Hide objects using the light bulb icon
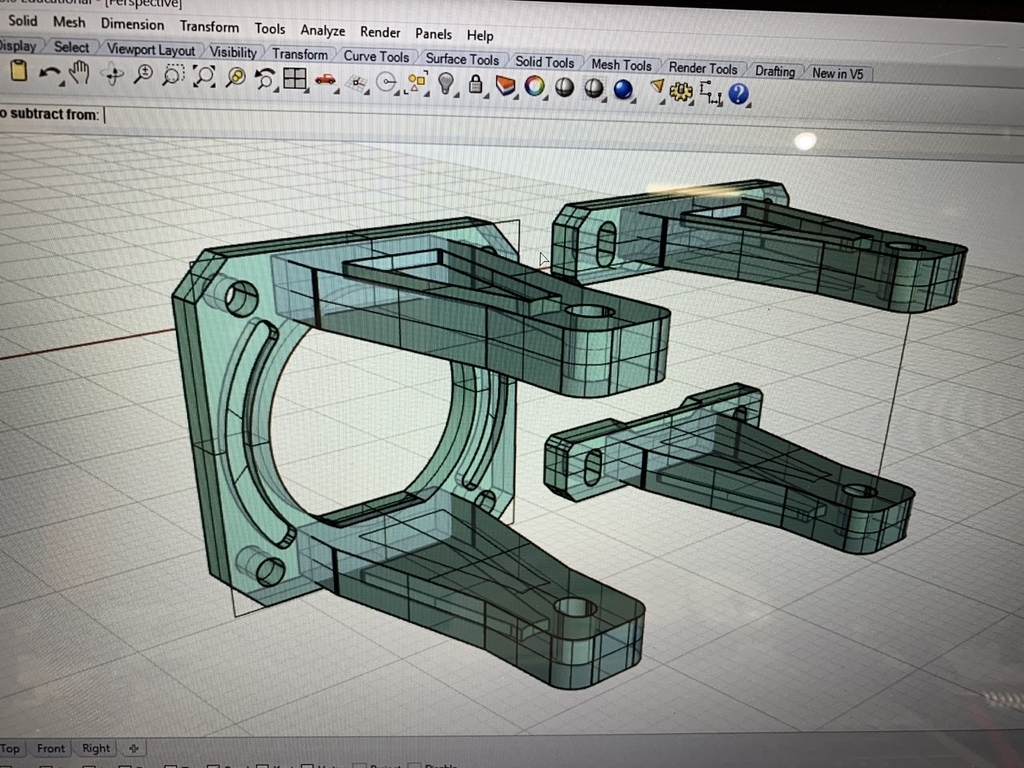 point(446,83)
